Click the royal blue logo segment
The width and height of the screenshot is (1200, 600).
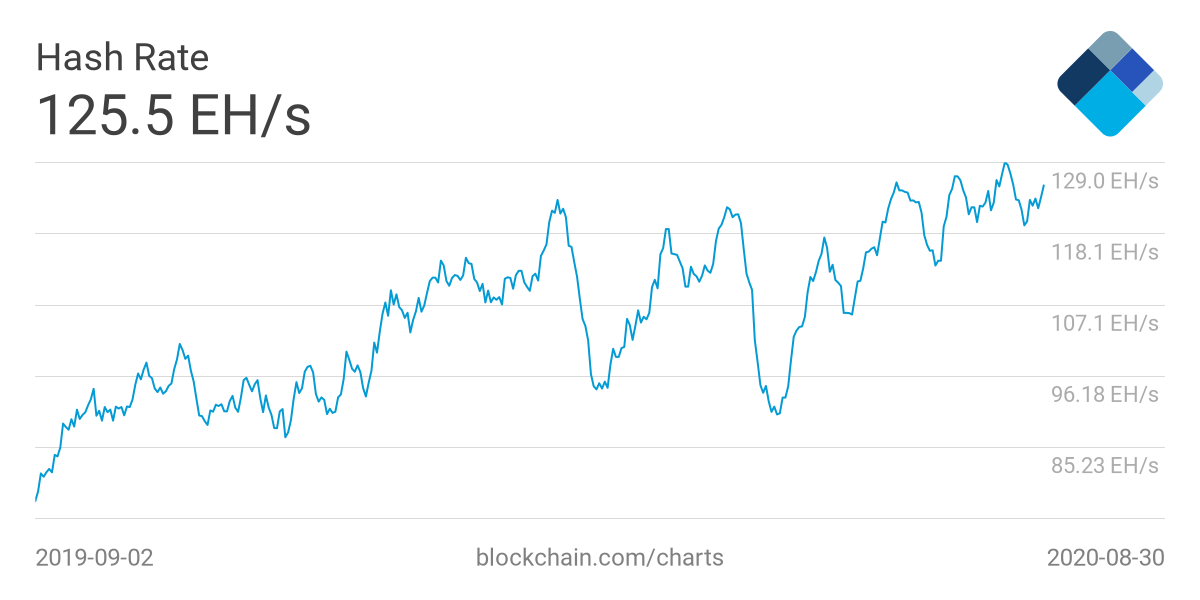(1133, 69)
